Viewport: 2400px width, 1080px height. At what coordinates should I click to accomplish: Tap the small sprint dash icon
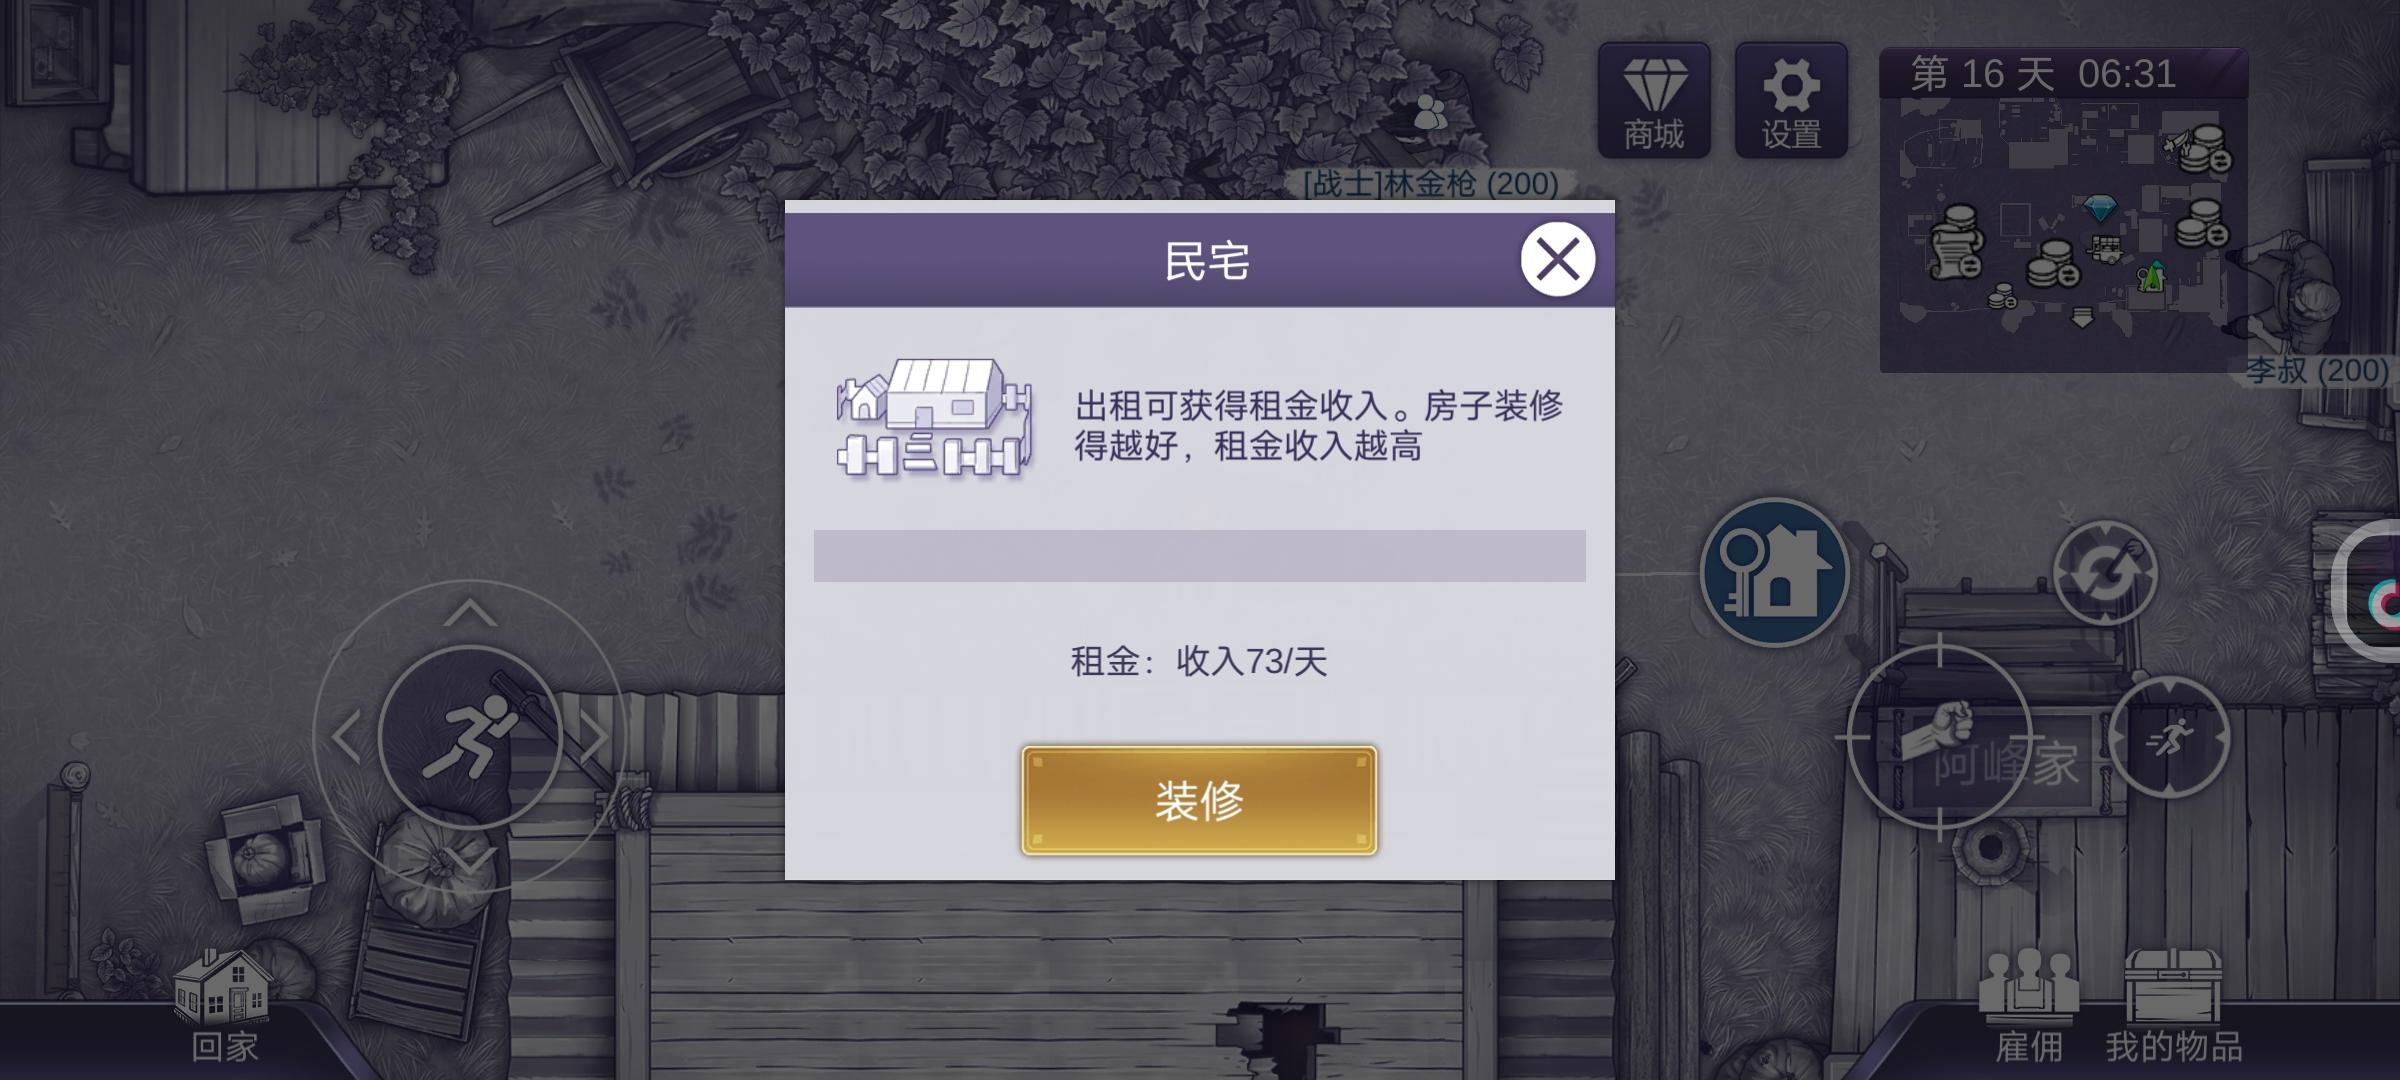(2169, 737)
